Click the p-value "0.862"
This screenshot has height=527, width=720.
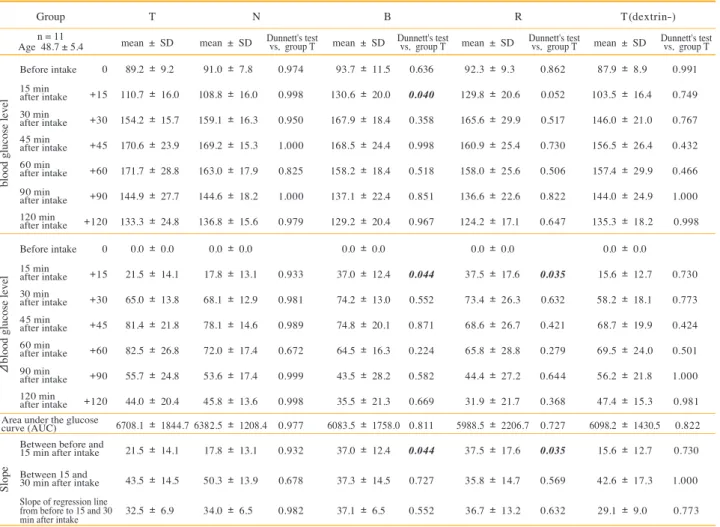pyautogui.click(x=552, y=69)
